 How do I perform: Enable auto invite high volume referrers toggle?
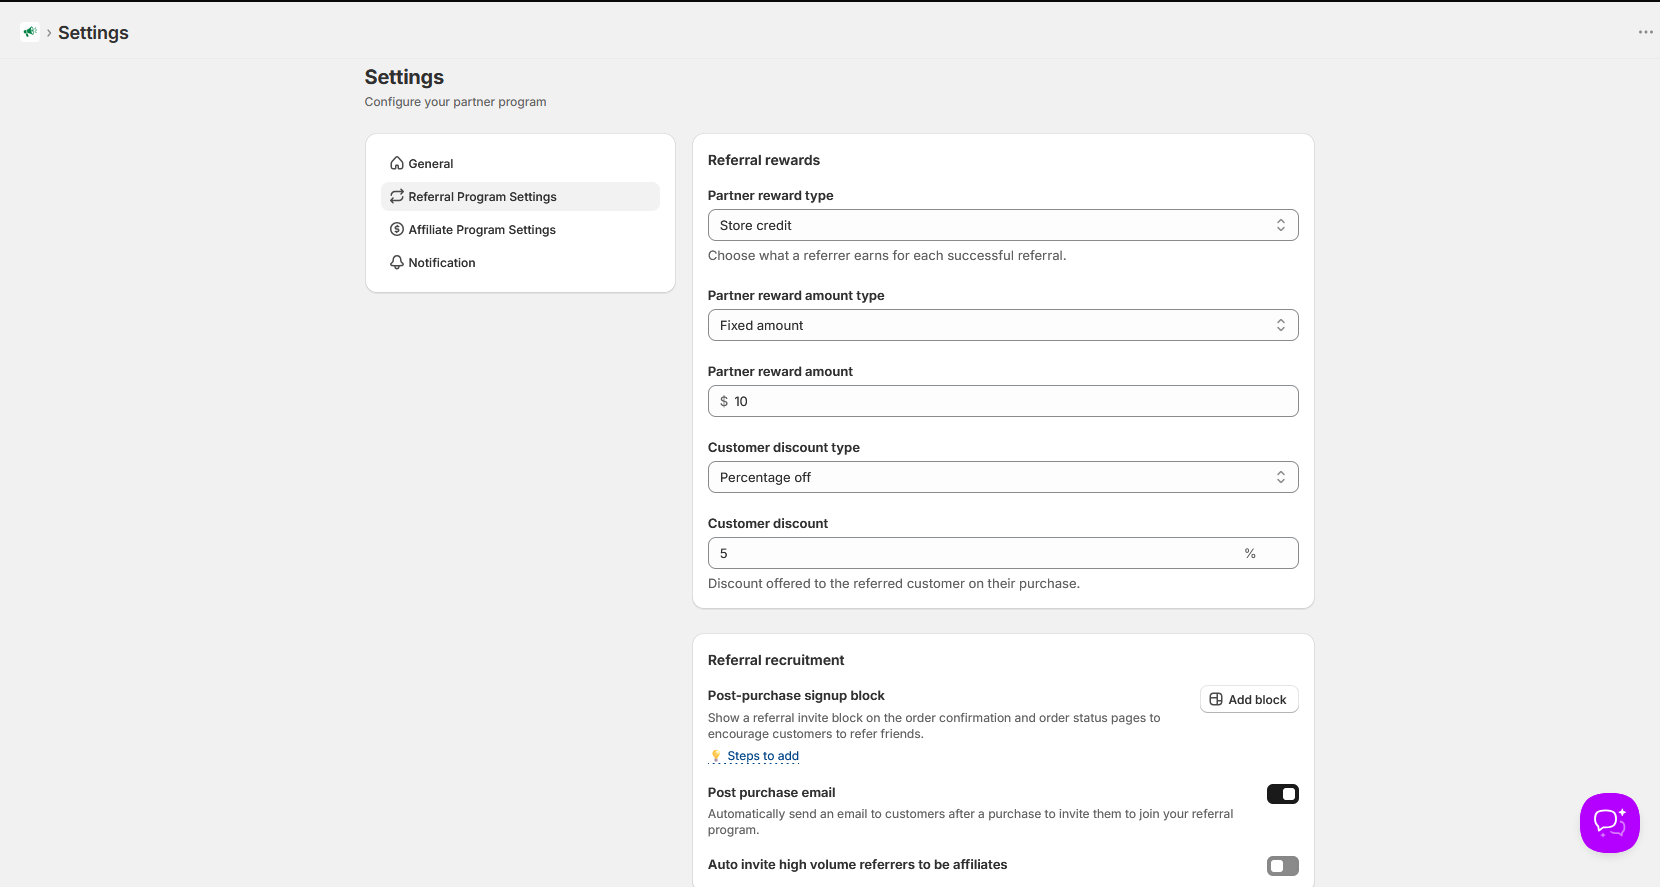point(1283,866)
